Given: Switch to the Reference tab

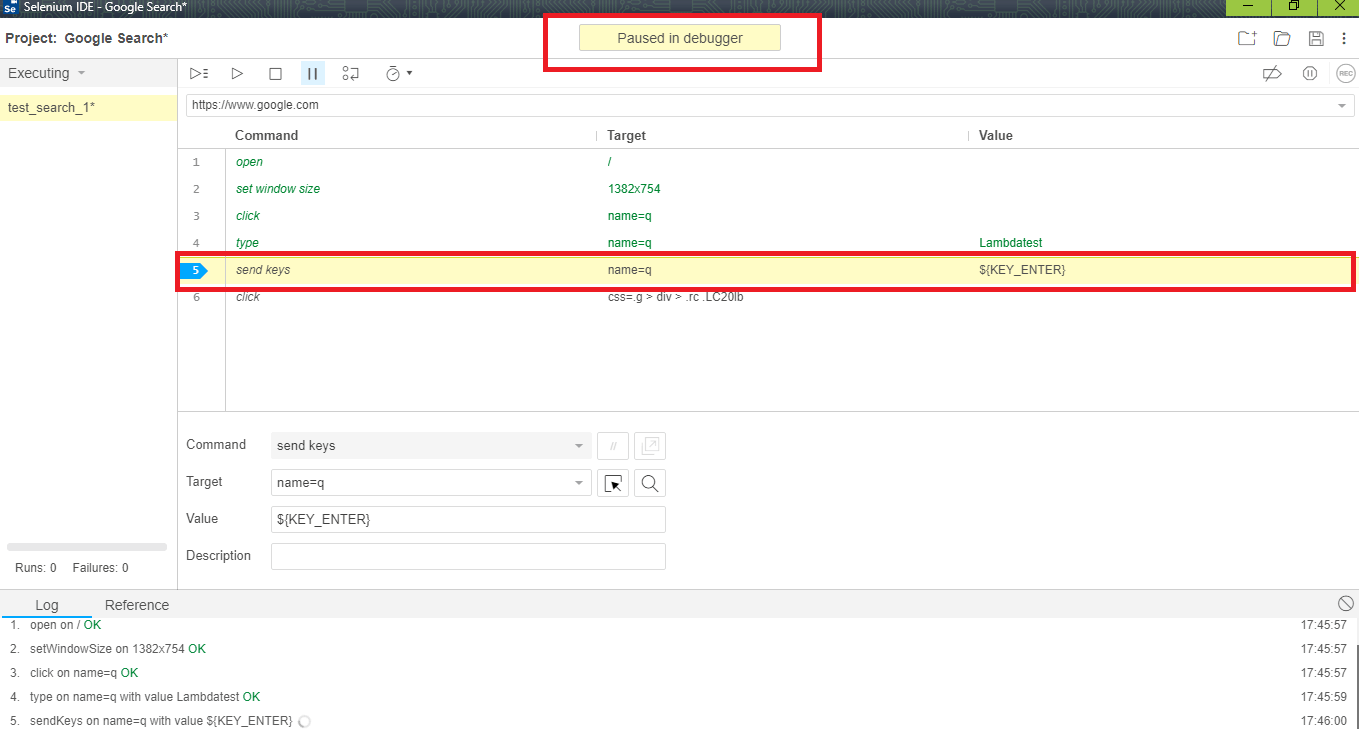Looking at the screenshot, I should (x=137, y=605).
